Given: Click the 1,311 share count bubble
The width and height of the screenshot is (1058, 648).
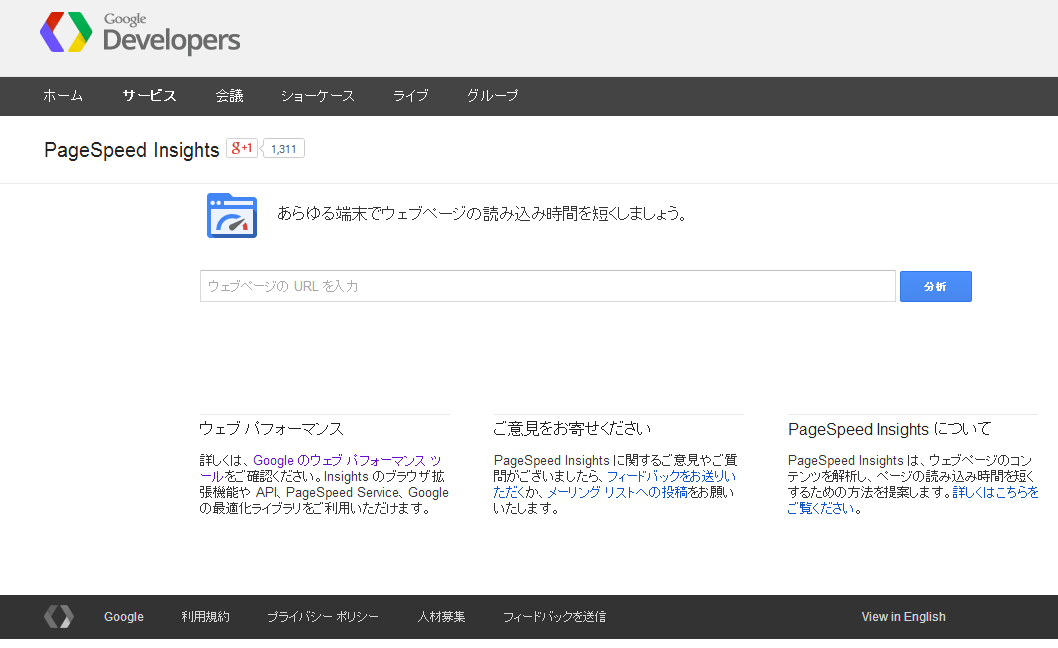Looking at the screenshot, I should (x=283, y=149).
